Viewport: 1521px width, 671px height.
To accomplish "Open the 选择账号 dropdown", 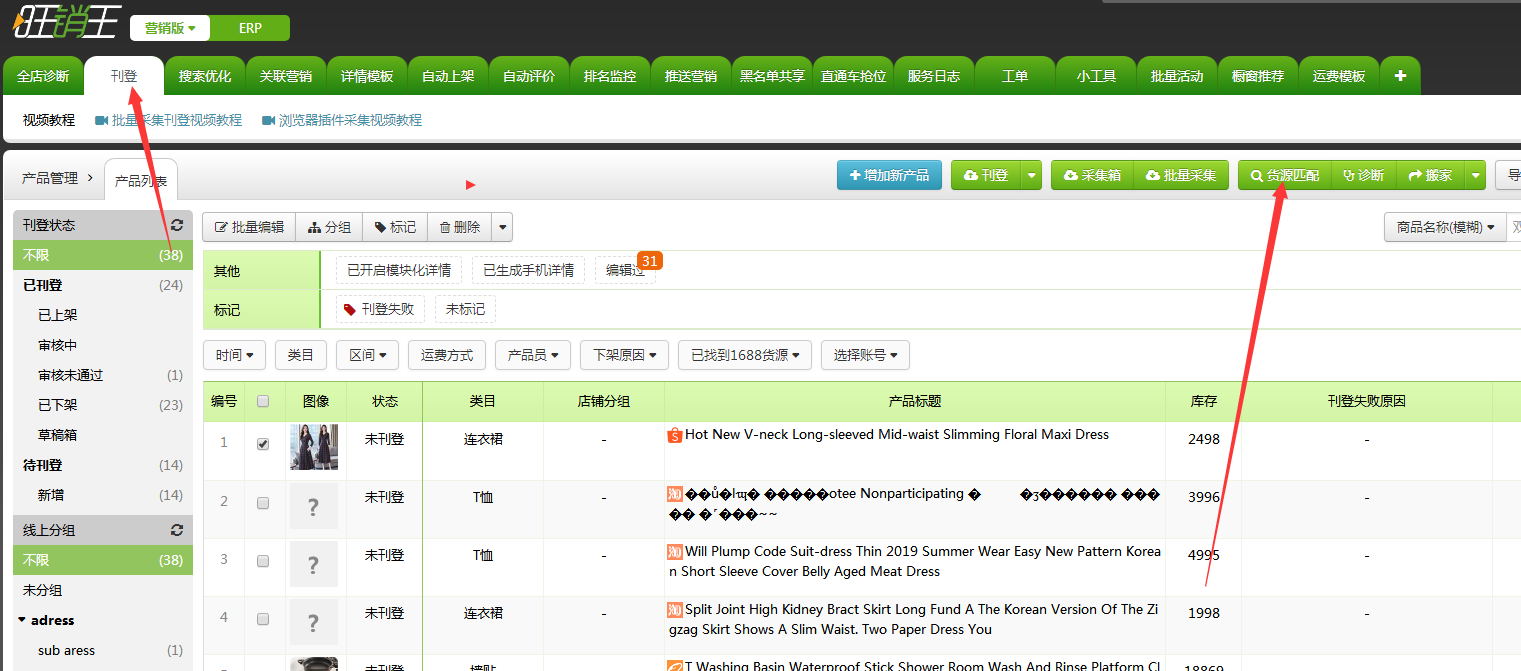I will click(x=865, y=355).
